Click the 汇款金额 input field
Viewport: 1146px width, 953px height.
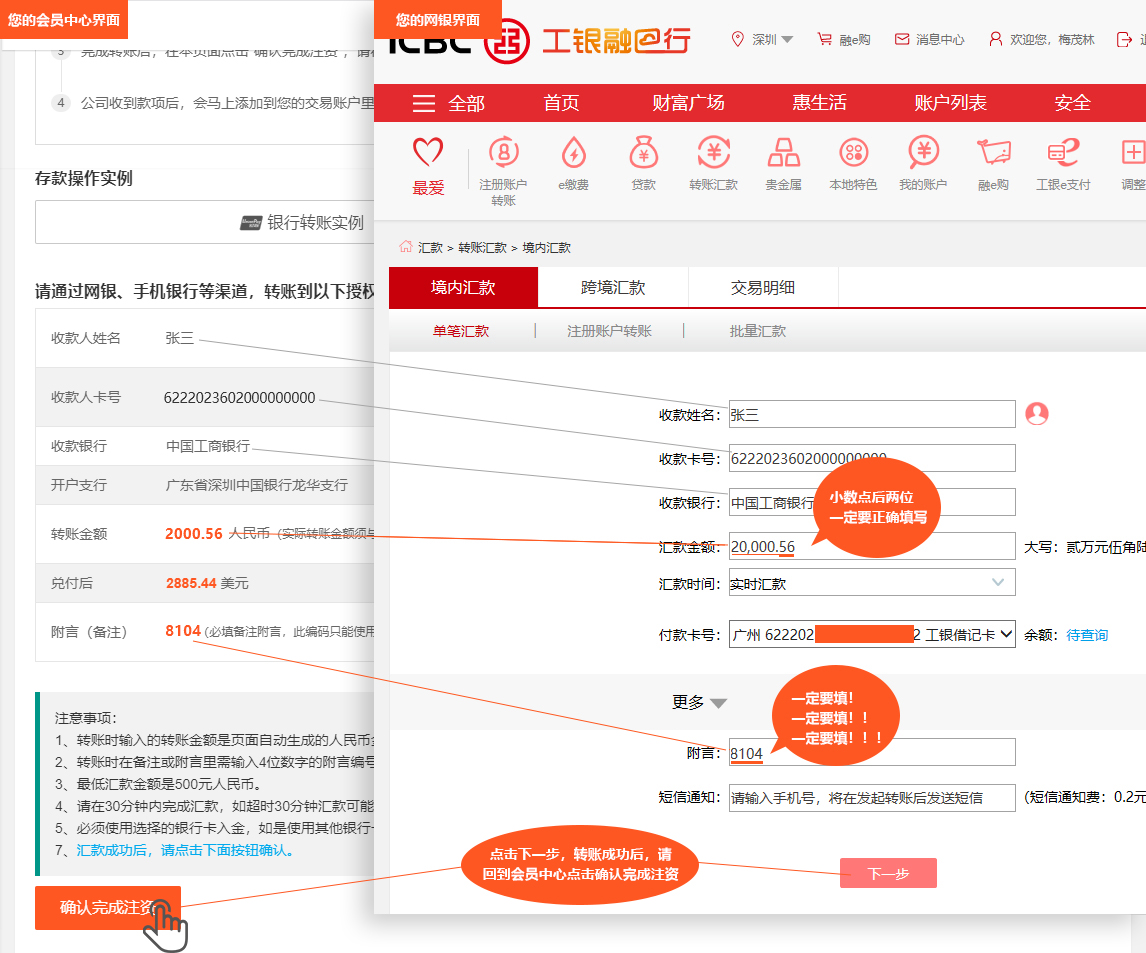click(872, 546)
